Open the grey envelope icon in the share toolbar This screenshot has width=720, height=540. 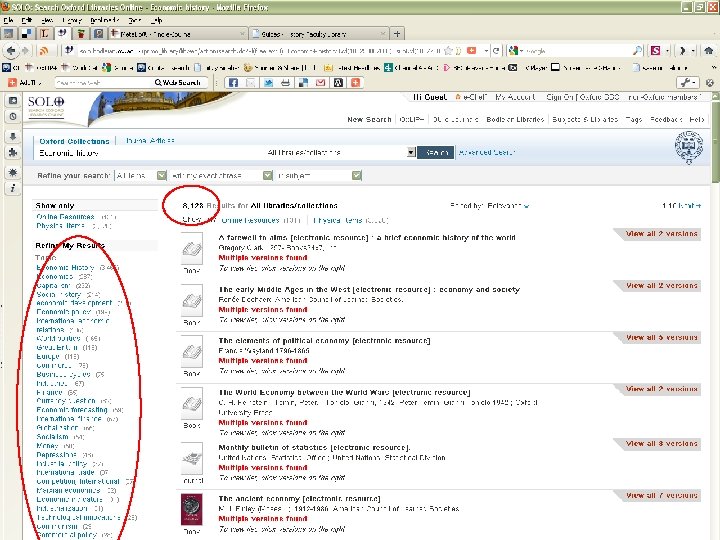(251, 83)
